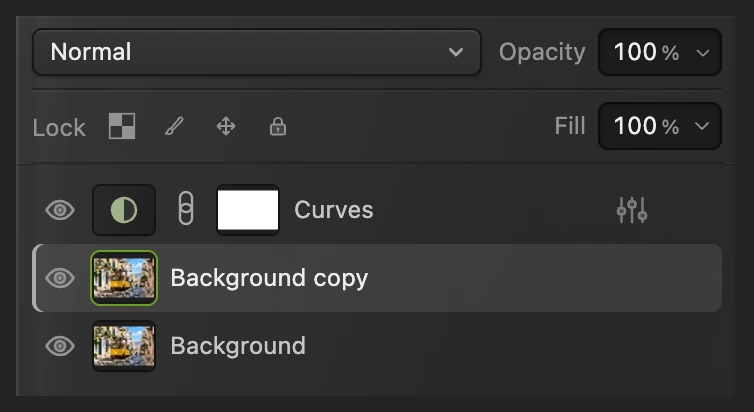754x412 pixels.
Task: Hide the Curves adjustment layer
Action: 60,210
